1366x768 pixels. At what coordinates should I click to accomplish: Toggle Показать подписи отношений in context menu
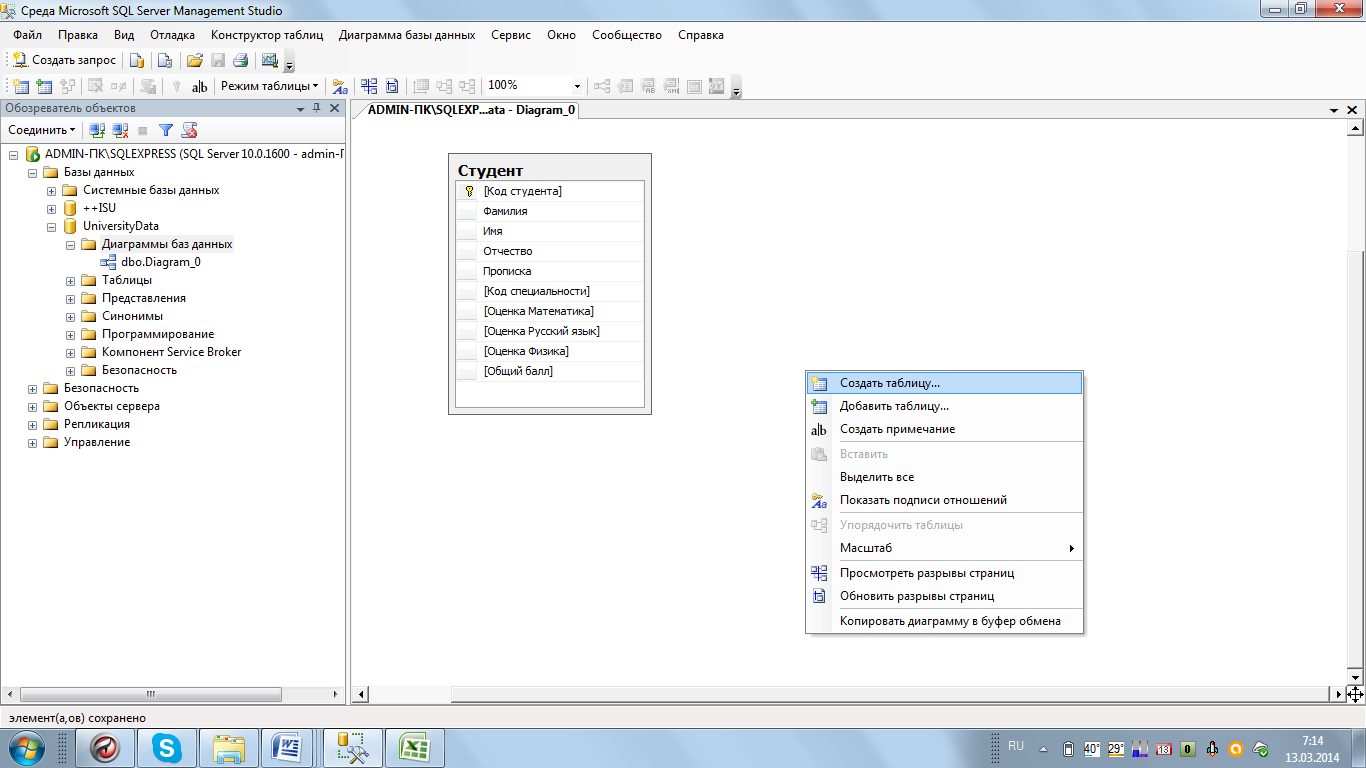click(x=923, y=500)
